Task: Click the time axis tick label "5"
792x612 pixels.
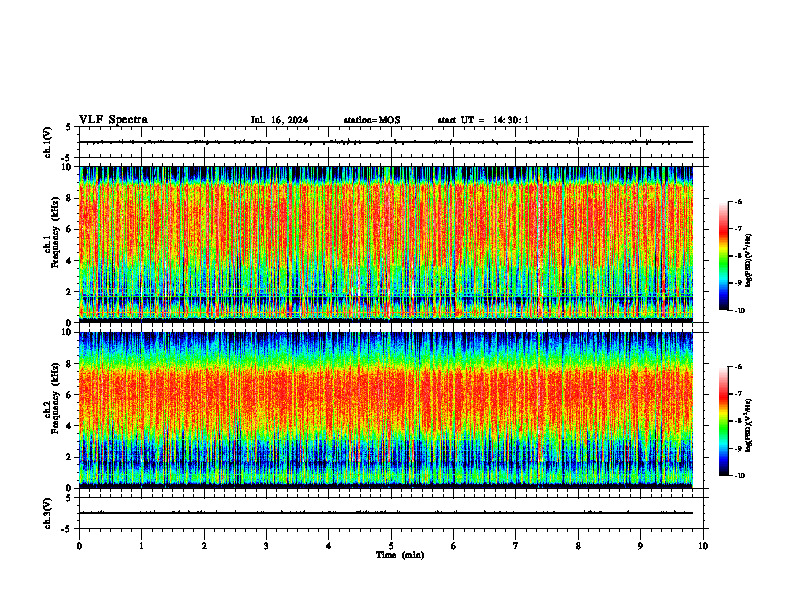Action: coord(391,546)
